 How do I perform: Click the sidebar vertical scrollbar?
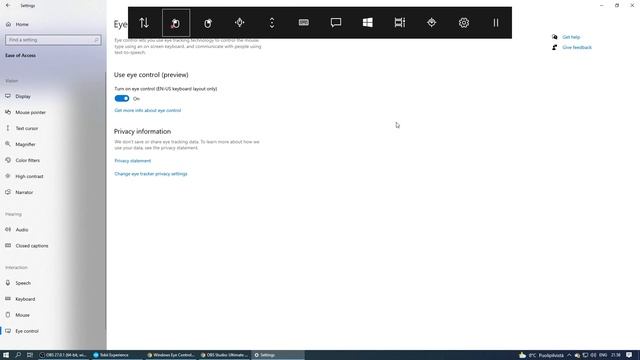[106, 200]
